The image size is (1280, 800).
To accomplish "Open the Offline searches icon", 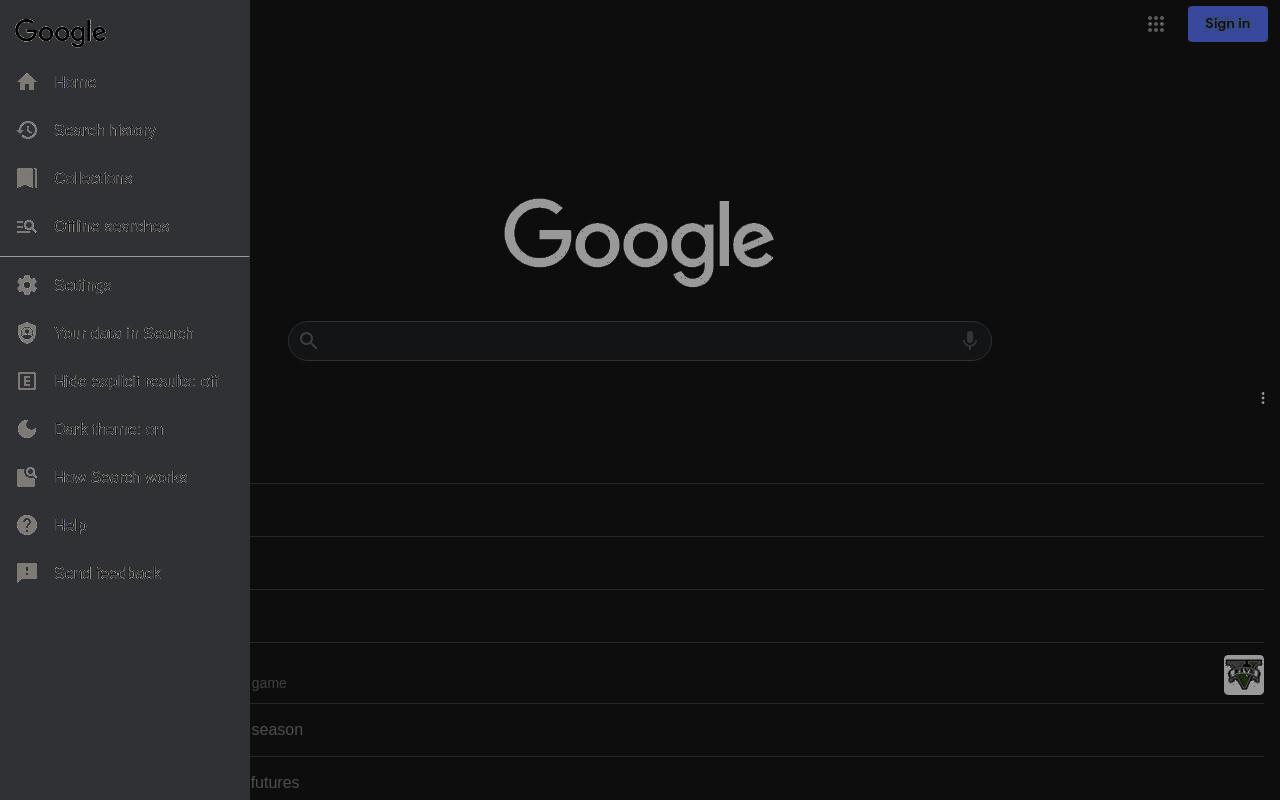I will coord(27,226).
